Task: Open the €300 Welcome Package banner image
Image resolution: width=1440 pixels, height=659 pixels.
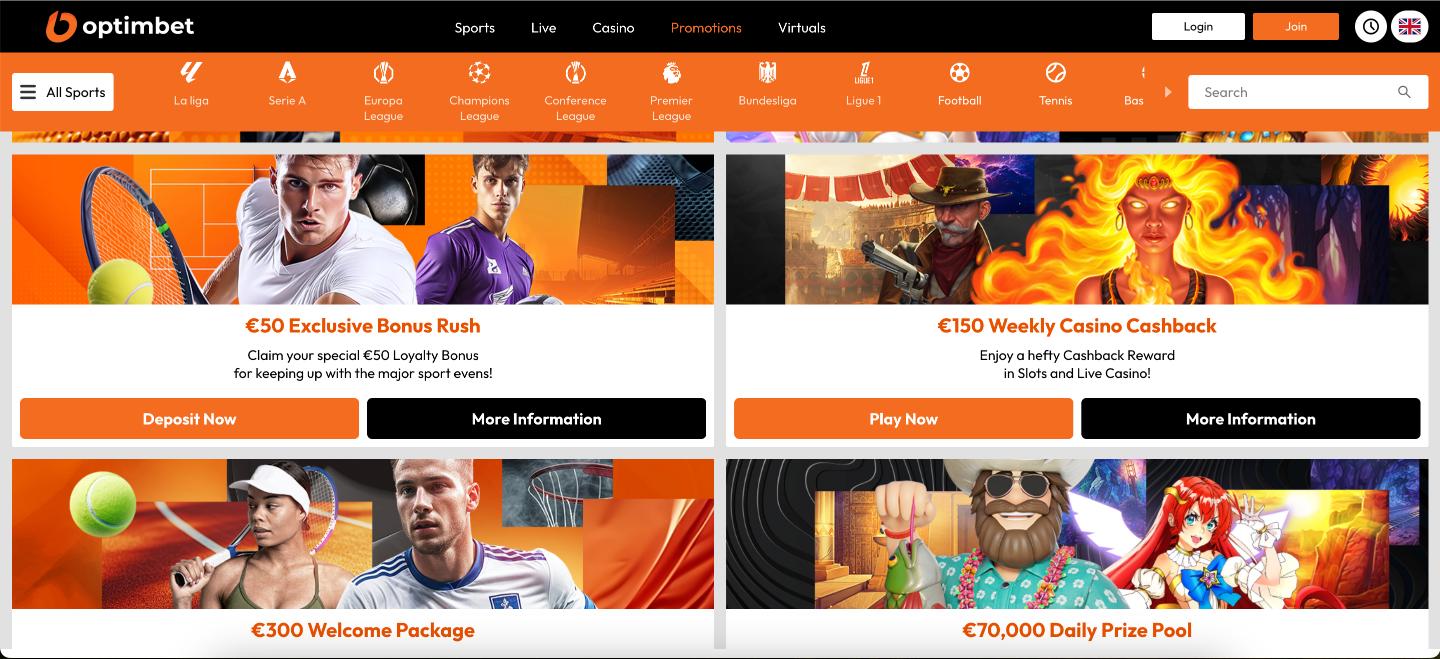Action: click(x=363, y=534)
